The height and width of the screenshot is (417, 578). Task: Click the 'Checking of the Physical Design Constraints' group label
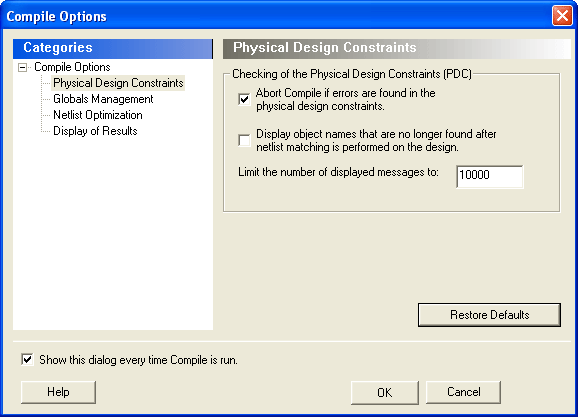(x=352, y=74)
